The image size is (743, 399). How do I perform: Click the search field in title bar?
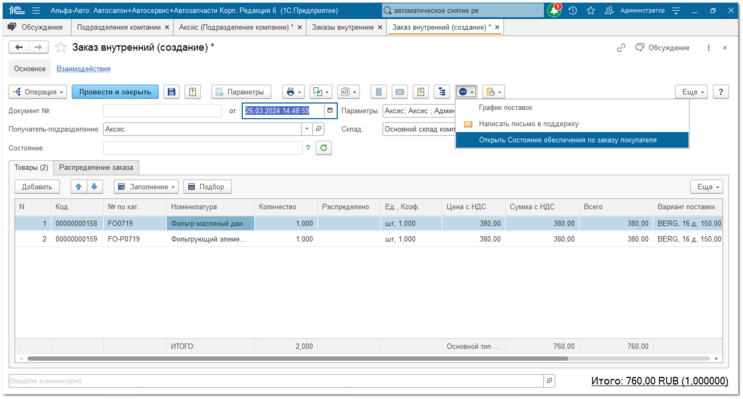pyautogui.click(x=462, y=10)
